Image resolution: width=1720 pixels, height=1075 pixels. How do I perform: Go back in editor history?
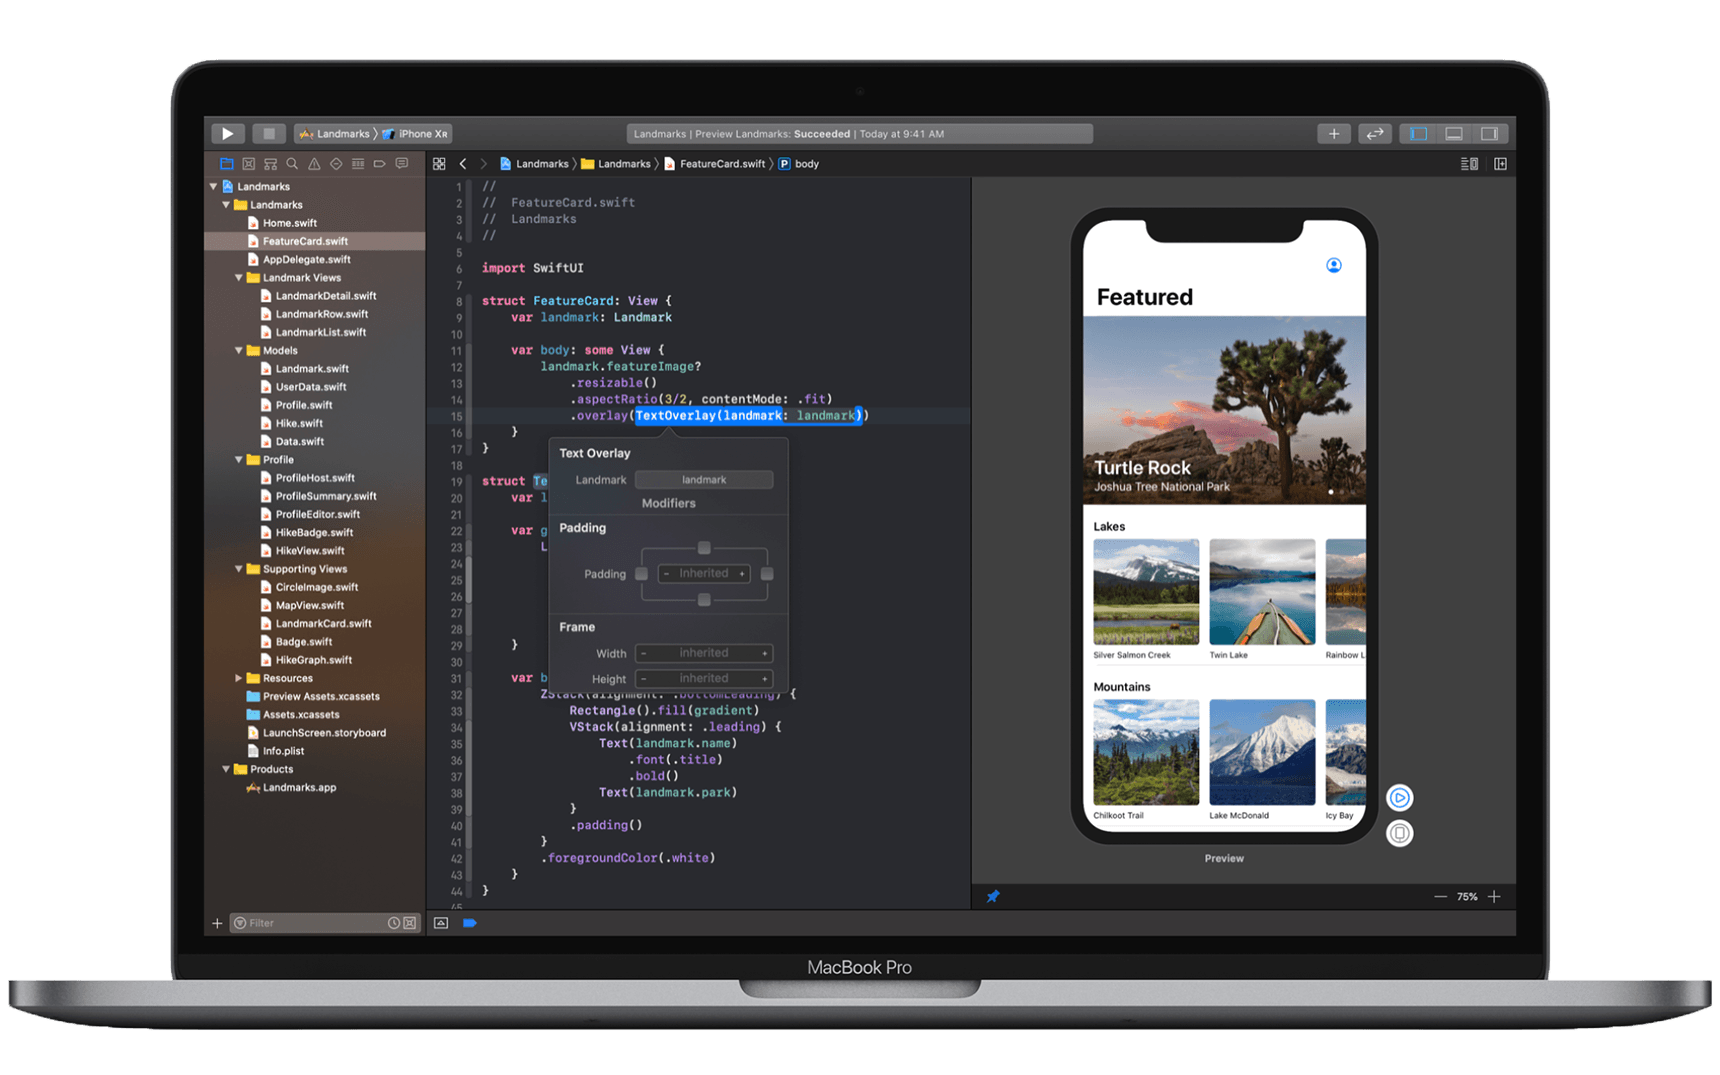463,164
